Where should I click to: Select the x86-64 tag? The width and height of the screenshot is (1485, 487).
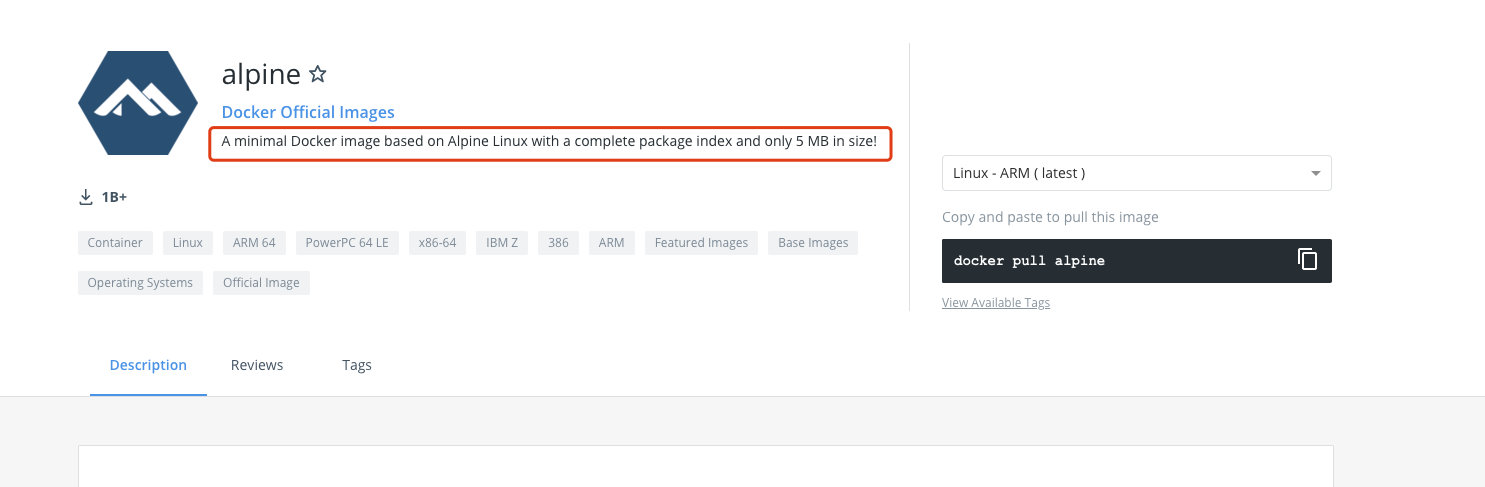(x=438, y=243)
